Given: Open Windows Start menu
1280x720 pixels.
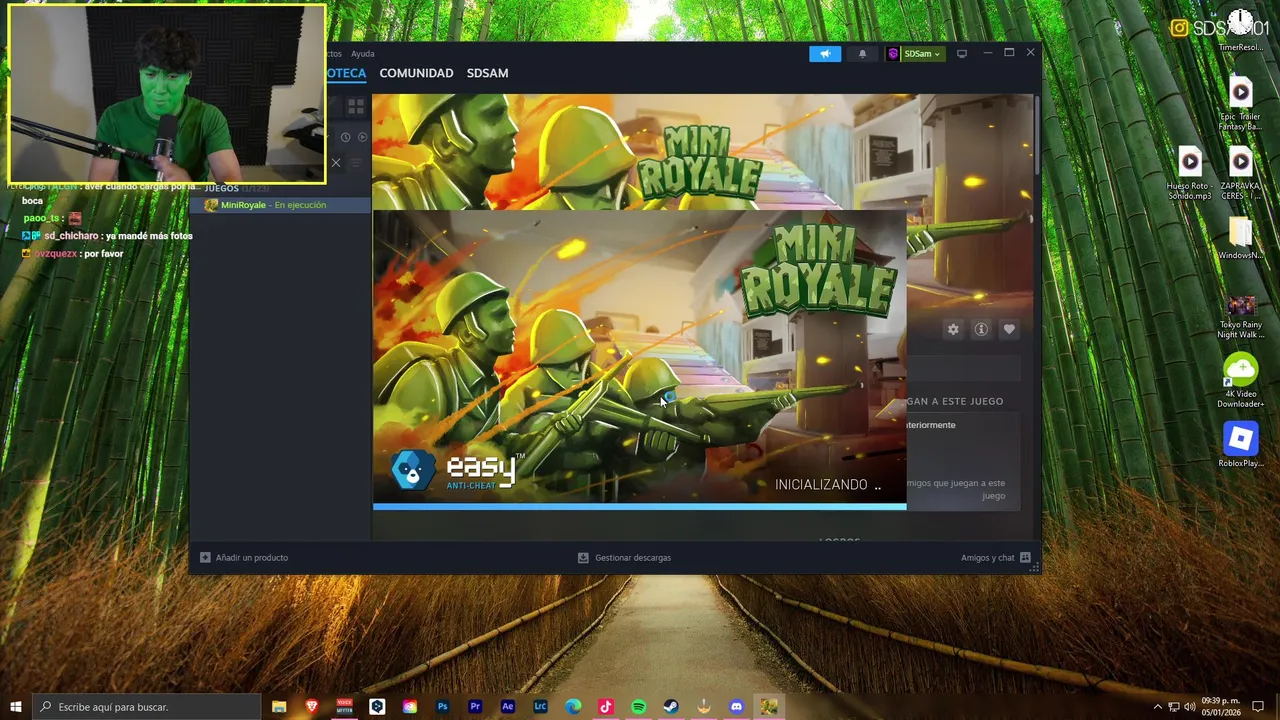Looking at the screenshot, I should coord(15,707).
